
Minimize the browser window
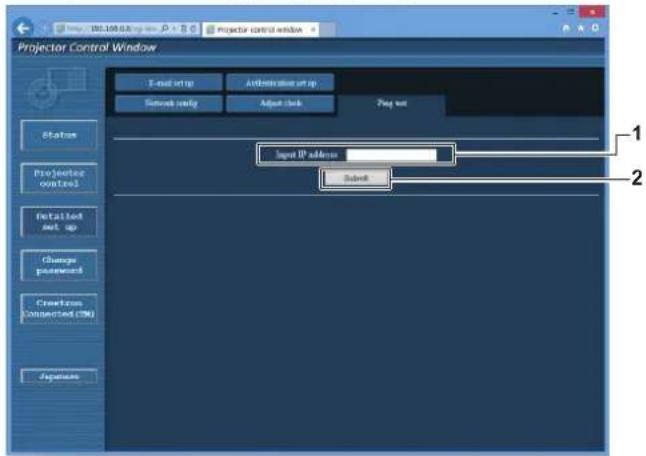556,12
